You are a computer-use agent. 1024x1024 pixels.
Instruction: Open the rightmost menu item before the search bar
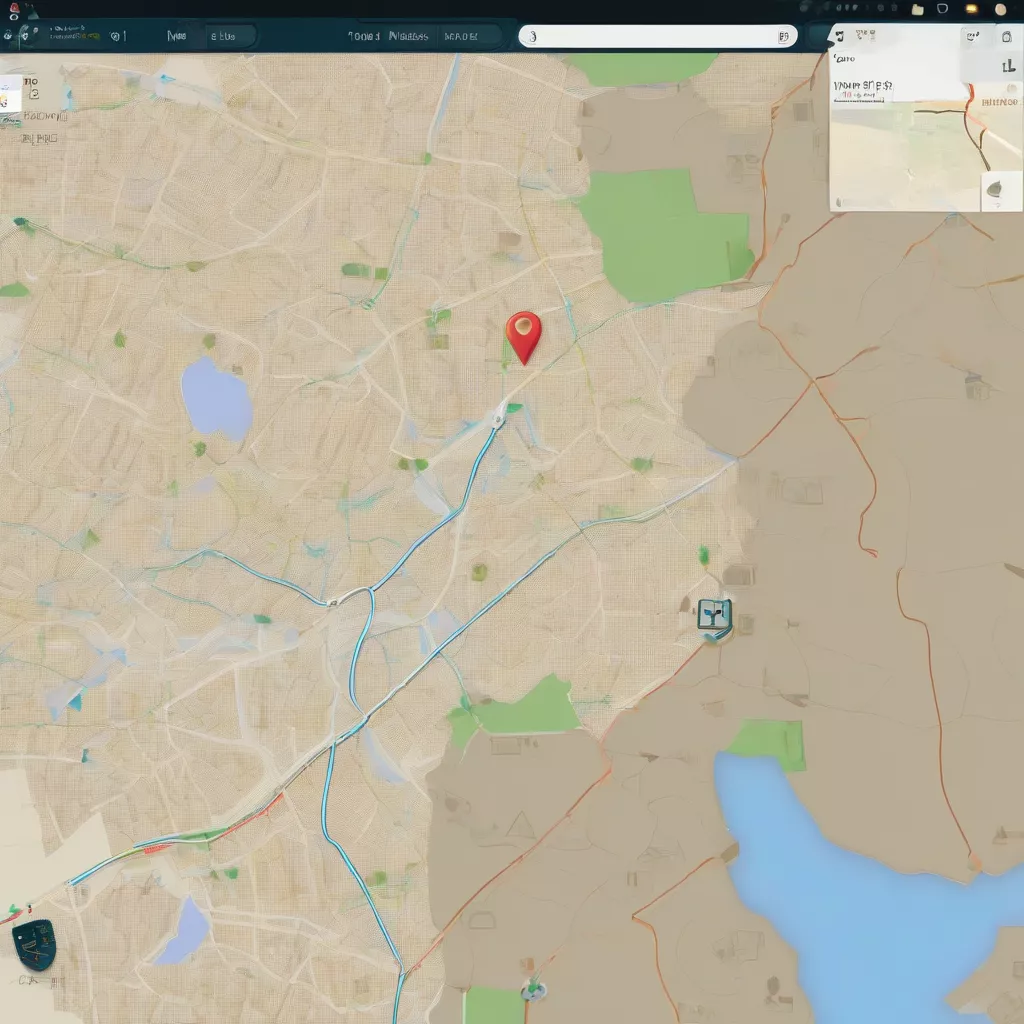pyautogui.click(x=460, y=36)
